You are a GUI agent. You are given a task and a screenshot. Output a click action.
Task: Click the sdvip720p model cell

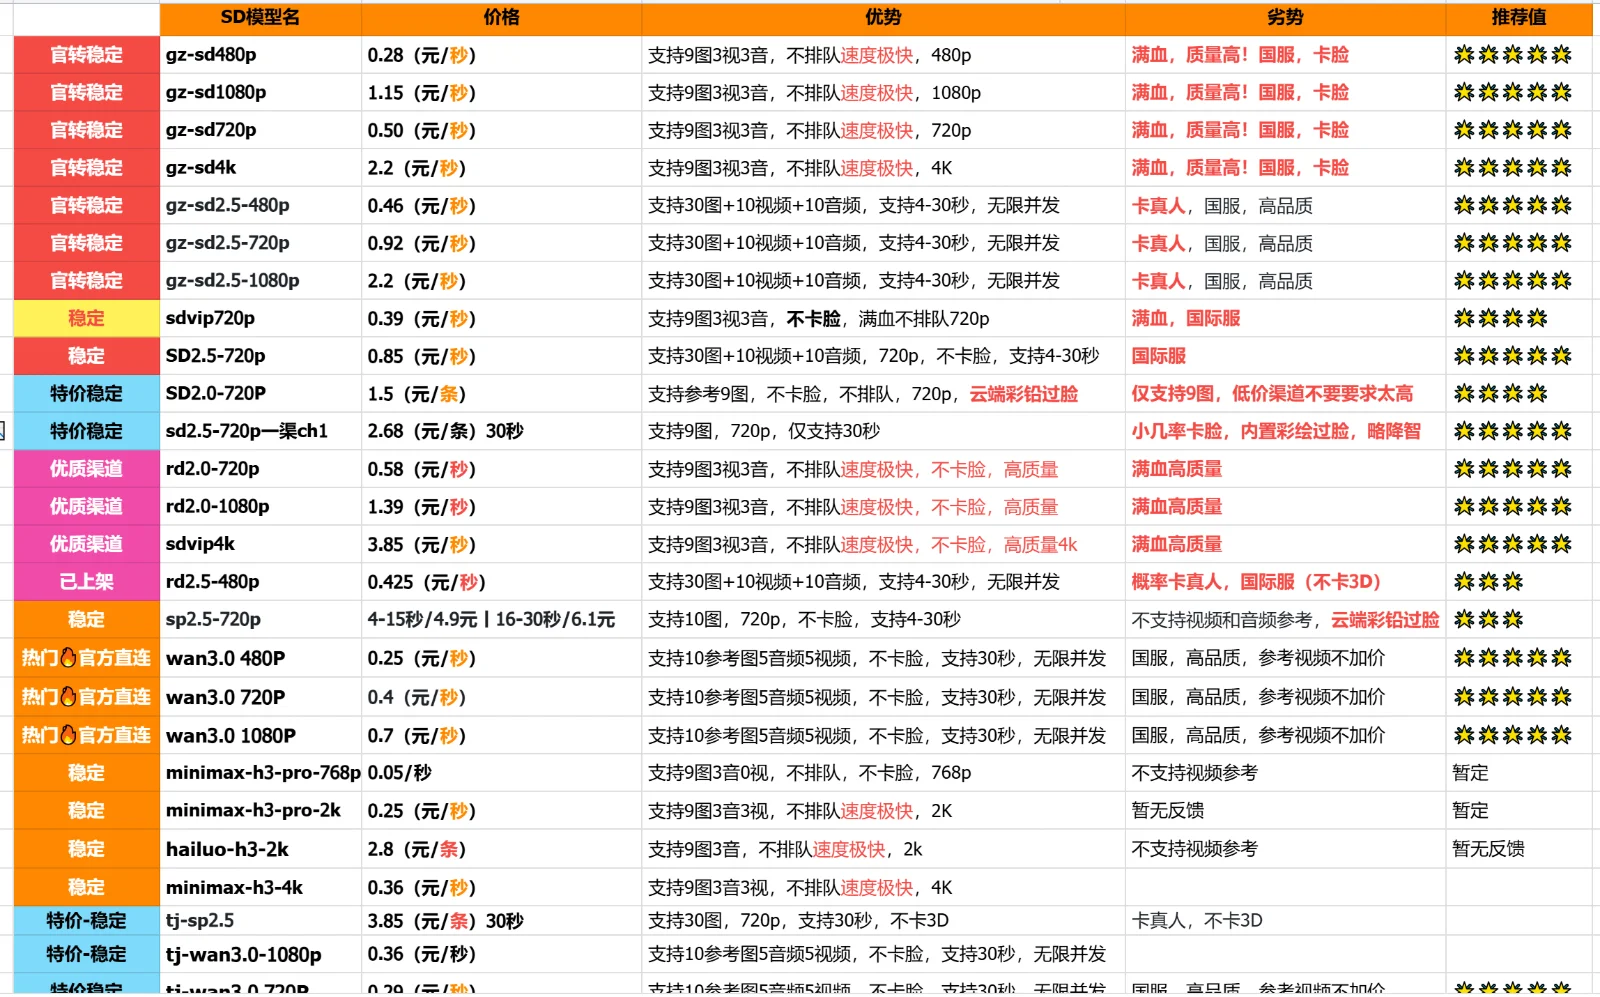(260, 319)
